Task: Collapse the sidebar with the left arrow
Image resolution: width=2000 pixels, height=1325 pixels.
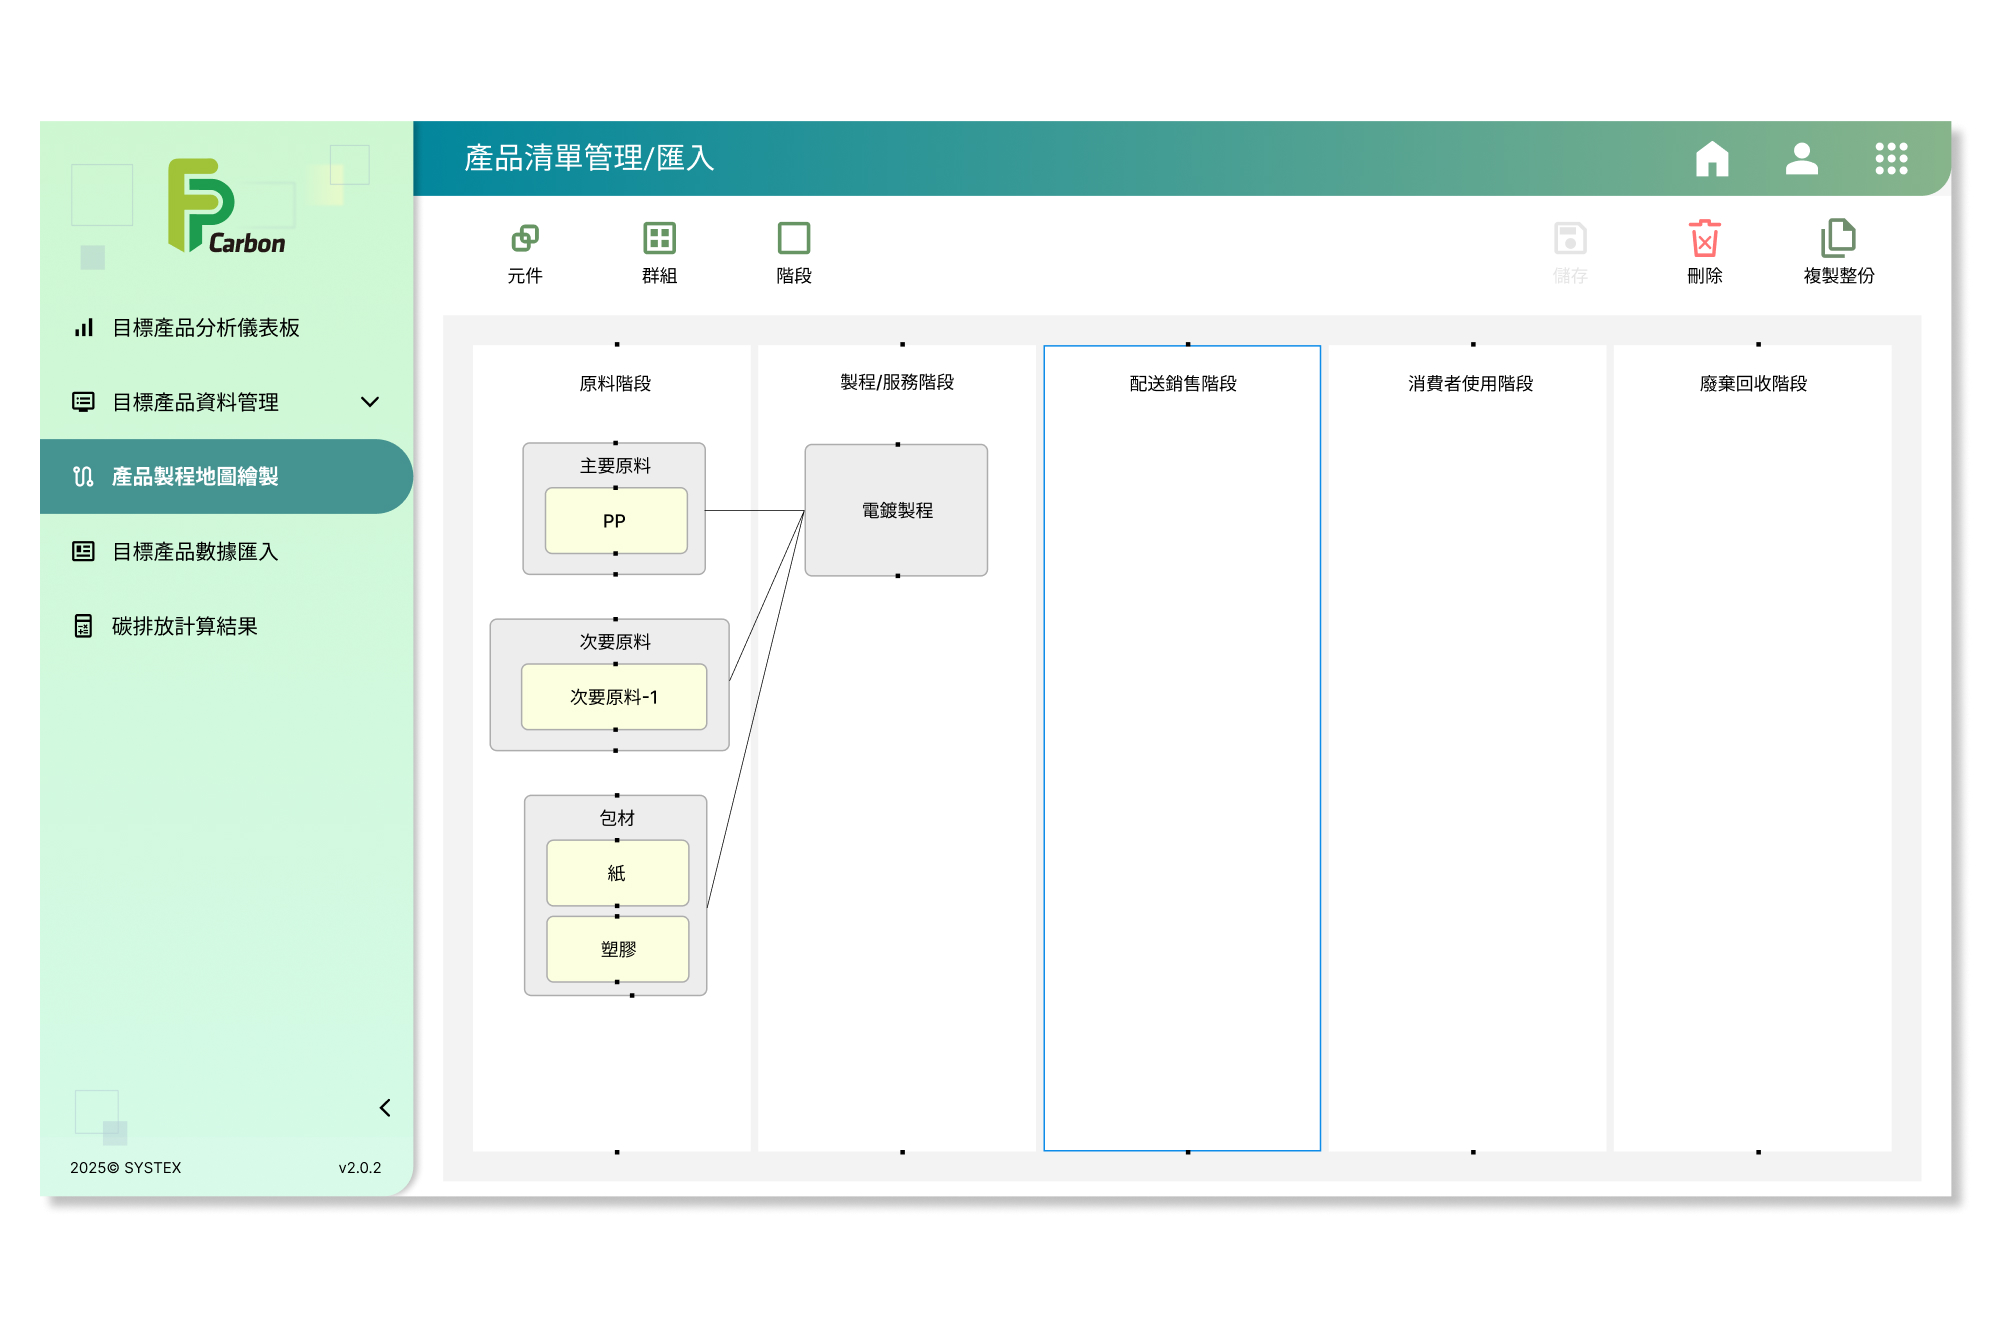Action: pos(385,1108)
